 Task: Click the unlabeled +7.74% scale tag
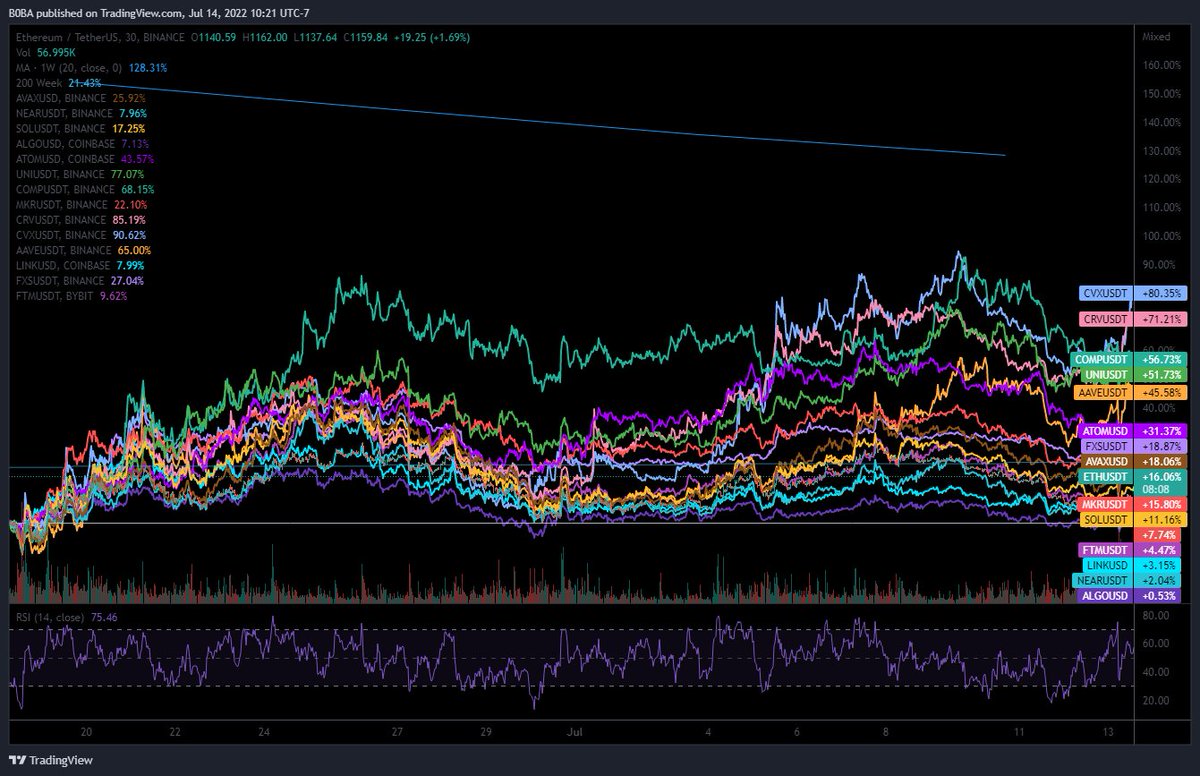point(1160,536)
